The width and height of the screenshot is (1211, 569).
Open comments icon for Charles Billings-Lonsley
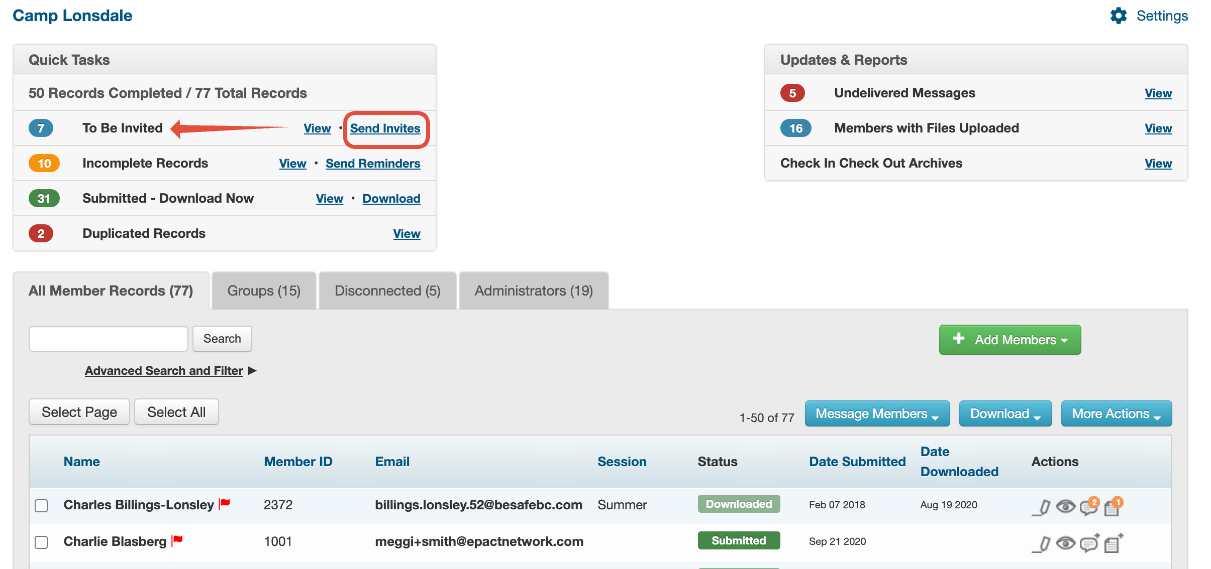click(1089, 506)
